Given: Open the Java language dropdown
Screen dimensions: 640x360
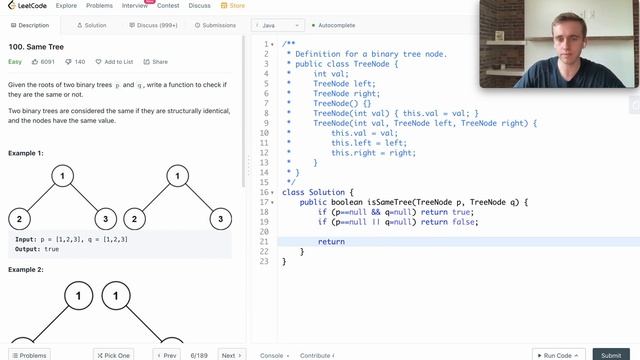Looking at the screenshot, I should coord(278,25).
